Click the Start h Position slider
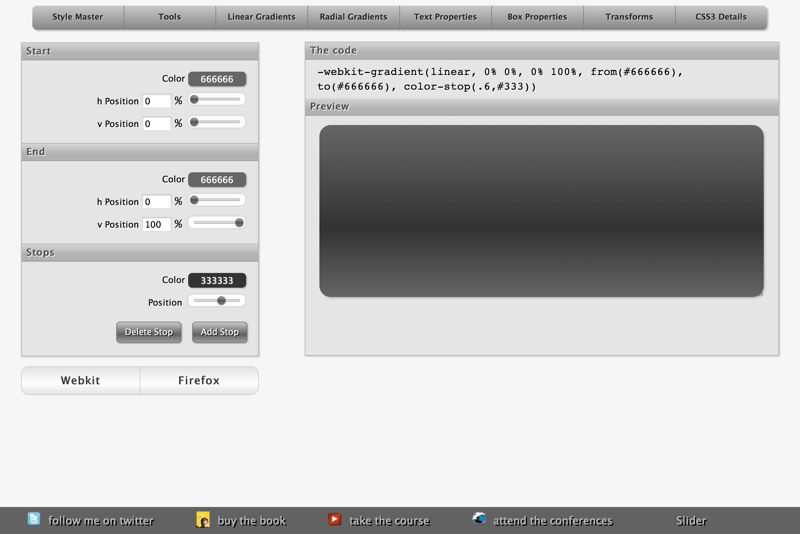Viewport: 800px width, 534px height. [217, 100]
